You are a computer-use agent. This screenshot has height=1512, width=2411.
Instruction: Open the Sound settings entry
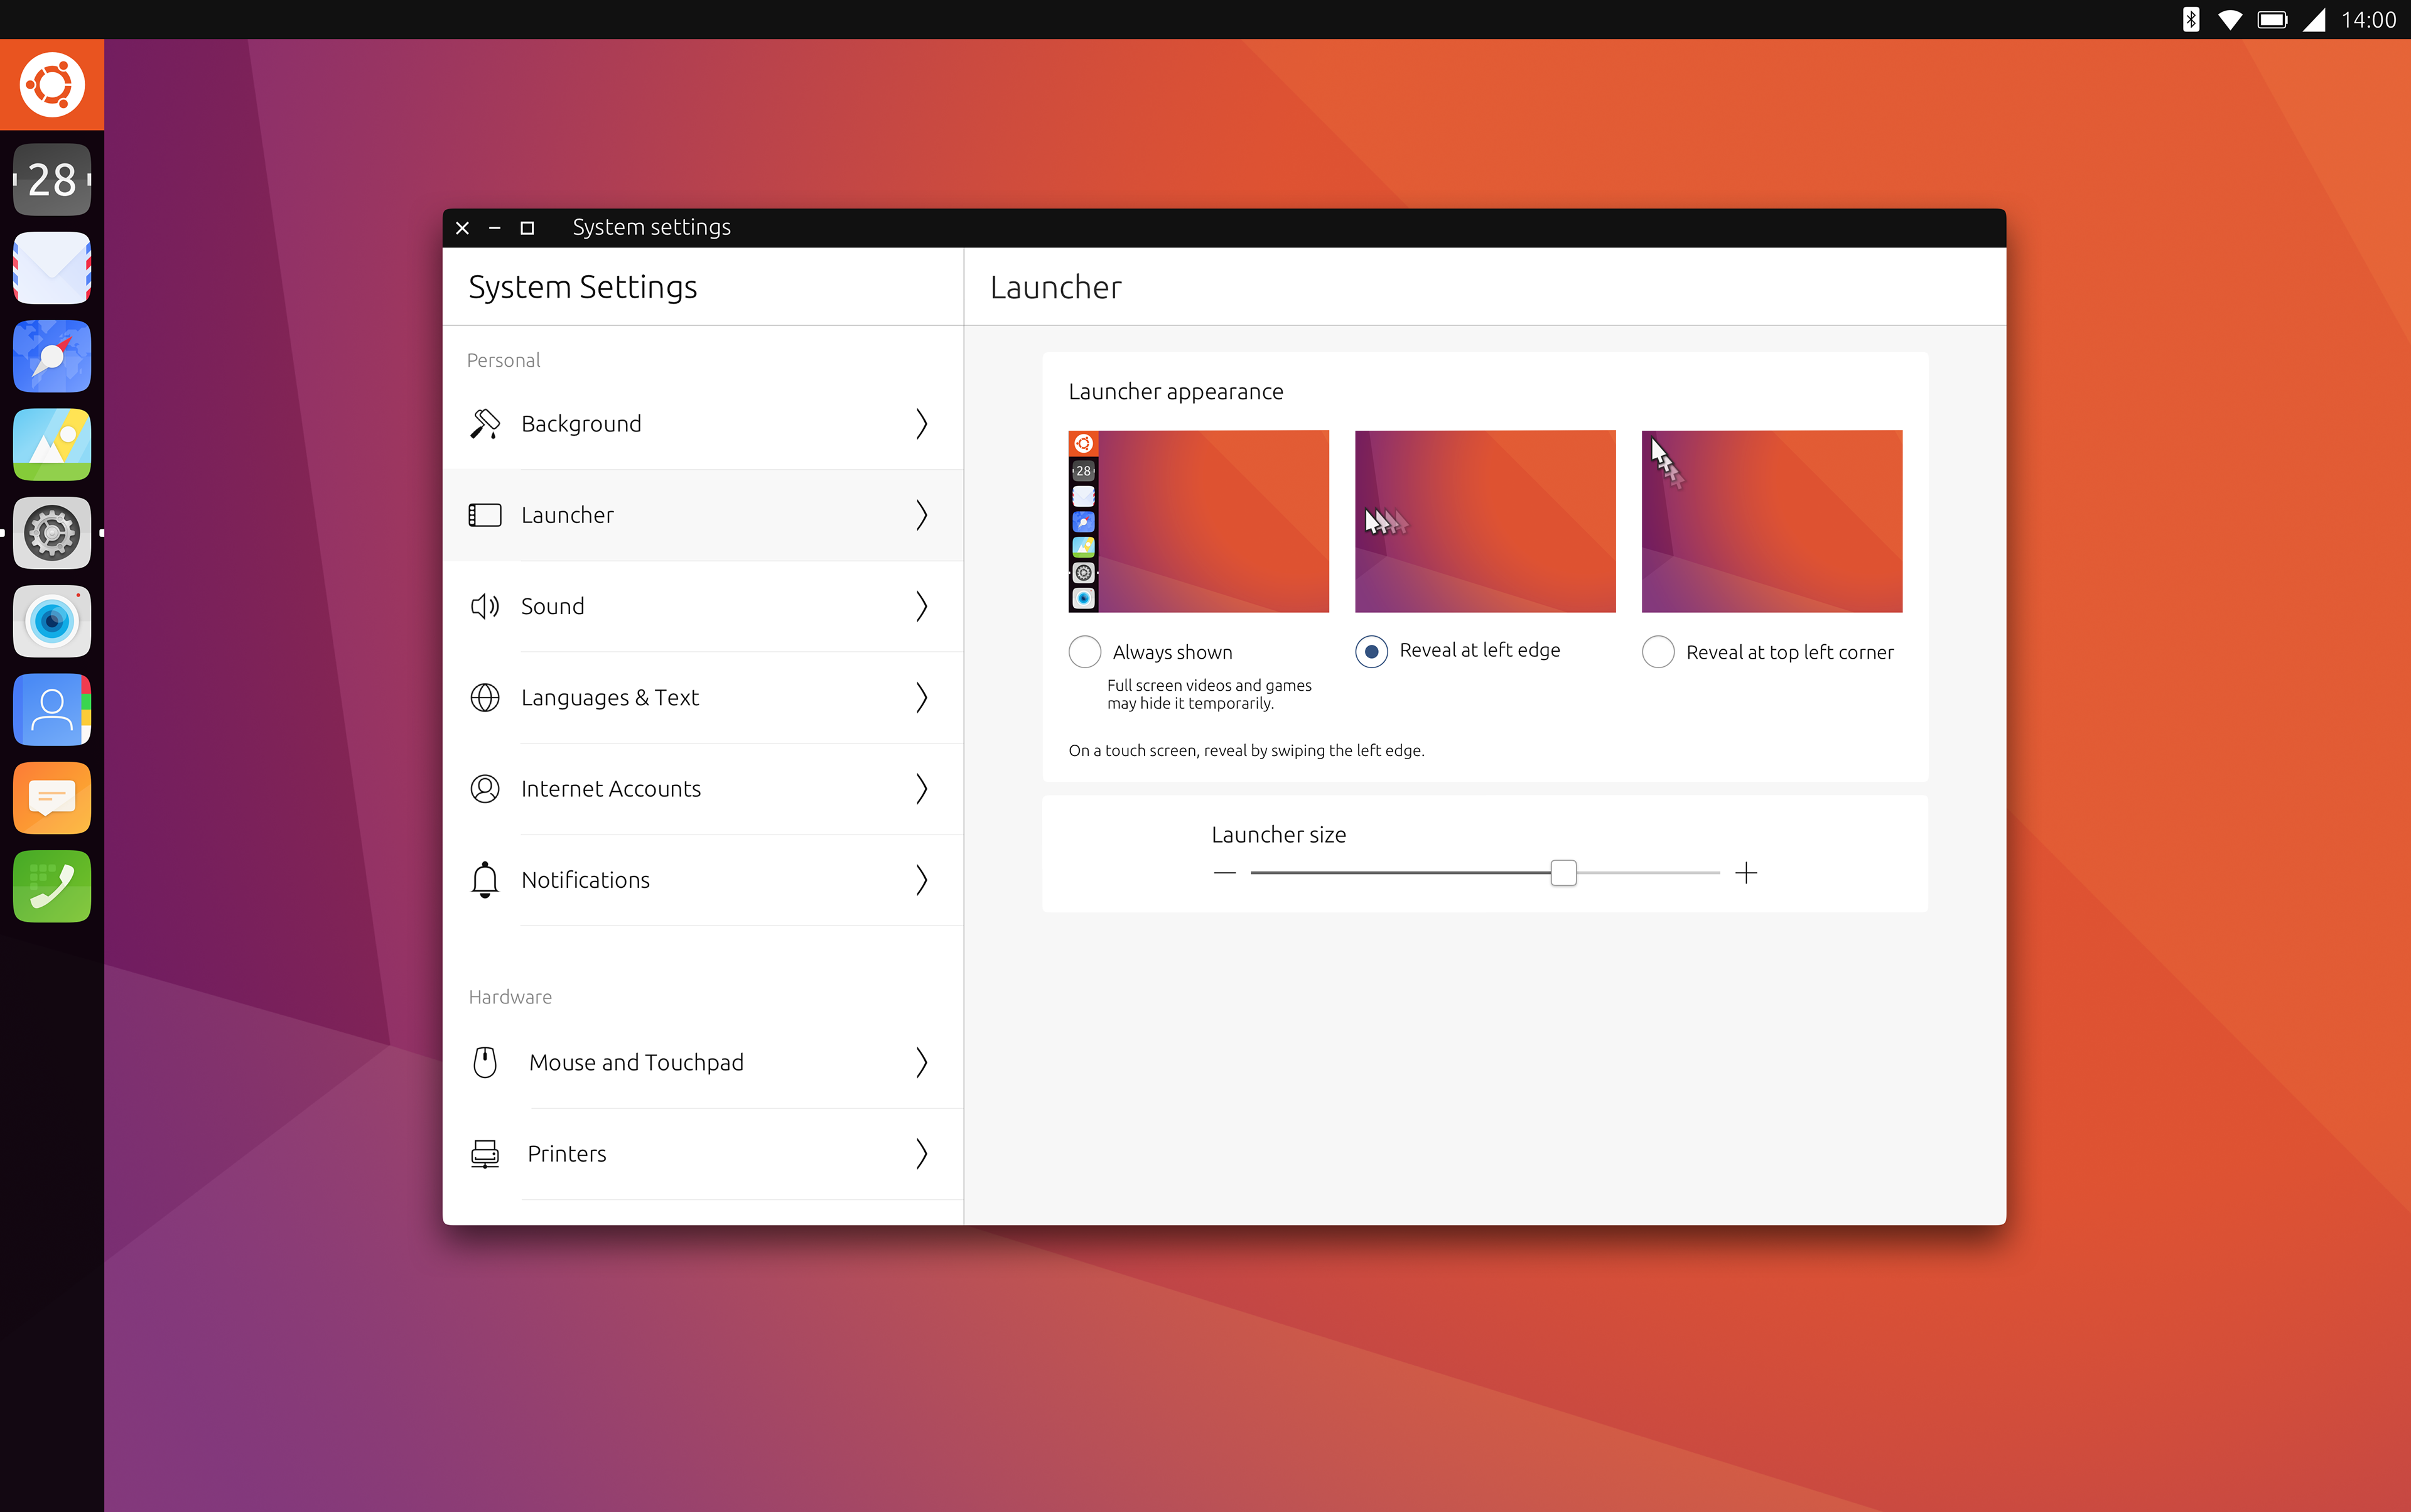tap(703, 606)
